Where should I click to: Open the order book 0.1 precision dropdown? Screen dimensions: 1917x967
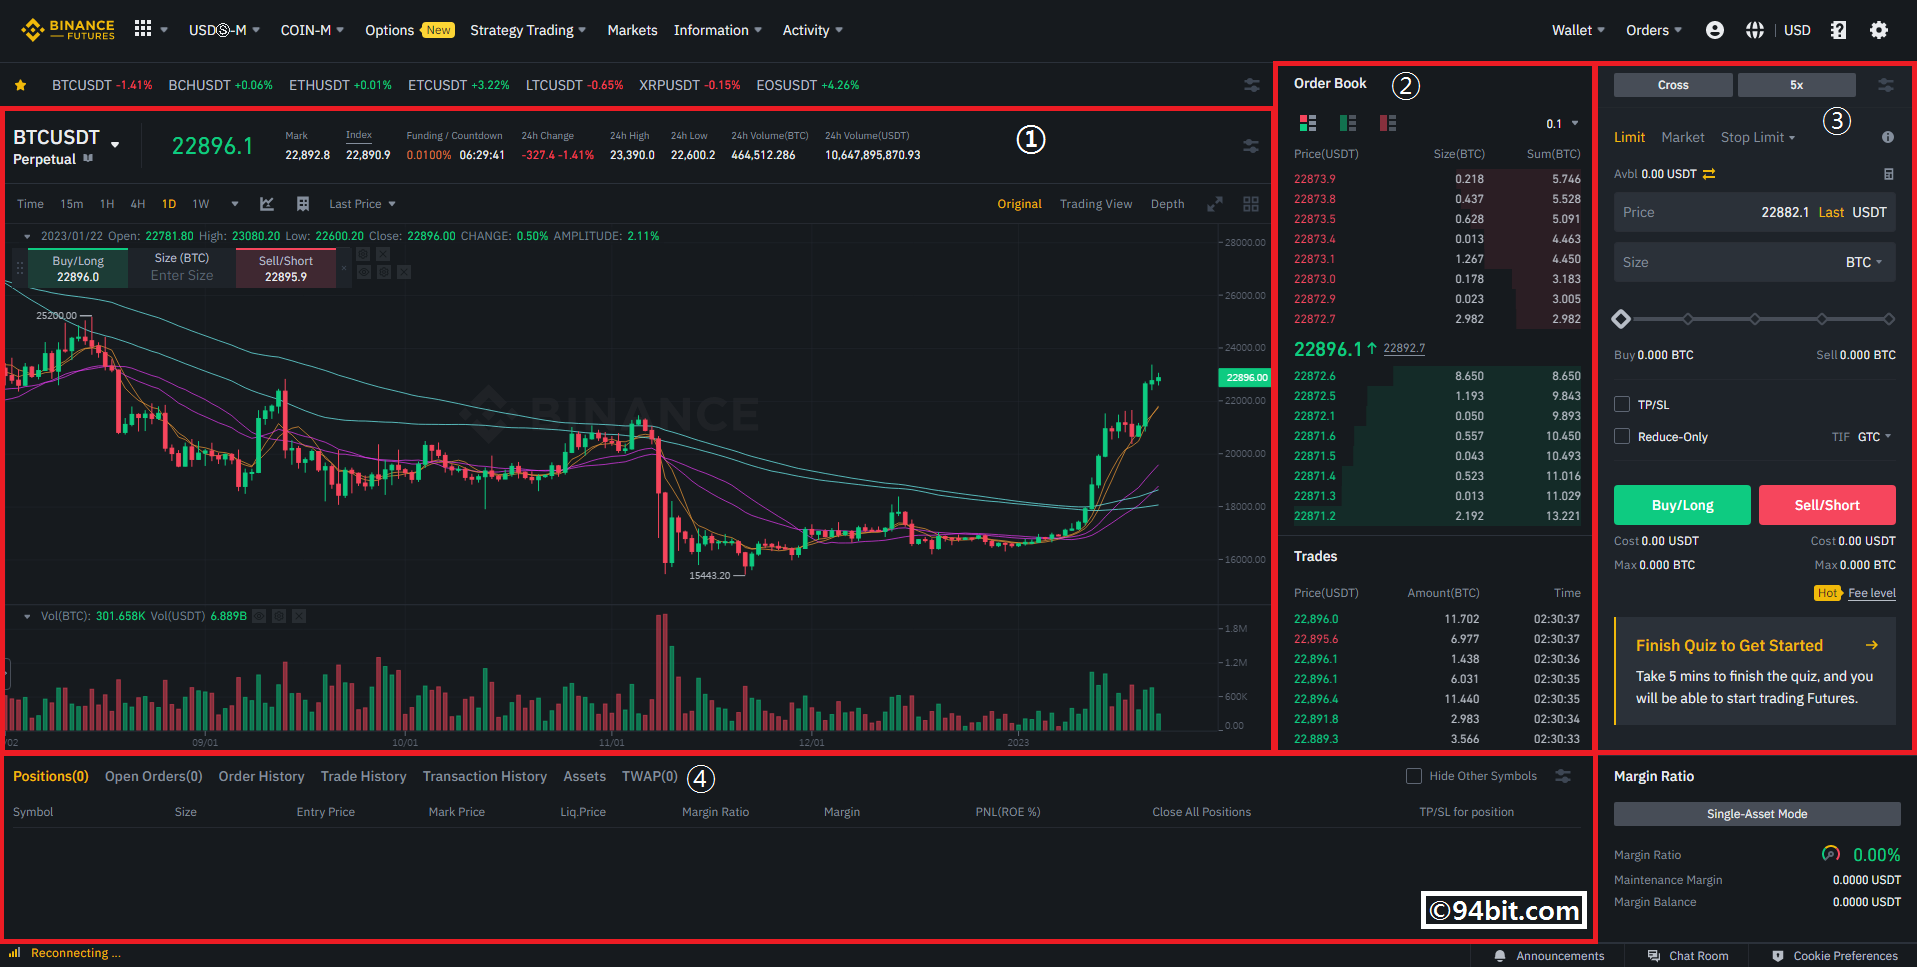click(1561, 124)
